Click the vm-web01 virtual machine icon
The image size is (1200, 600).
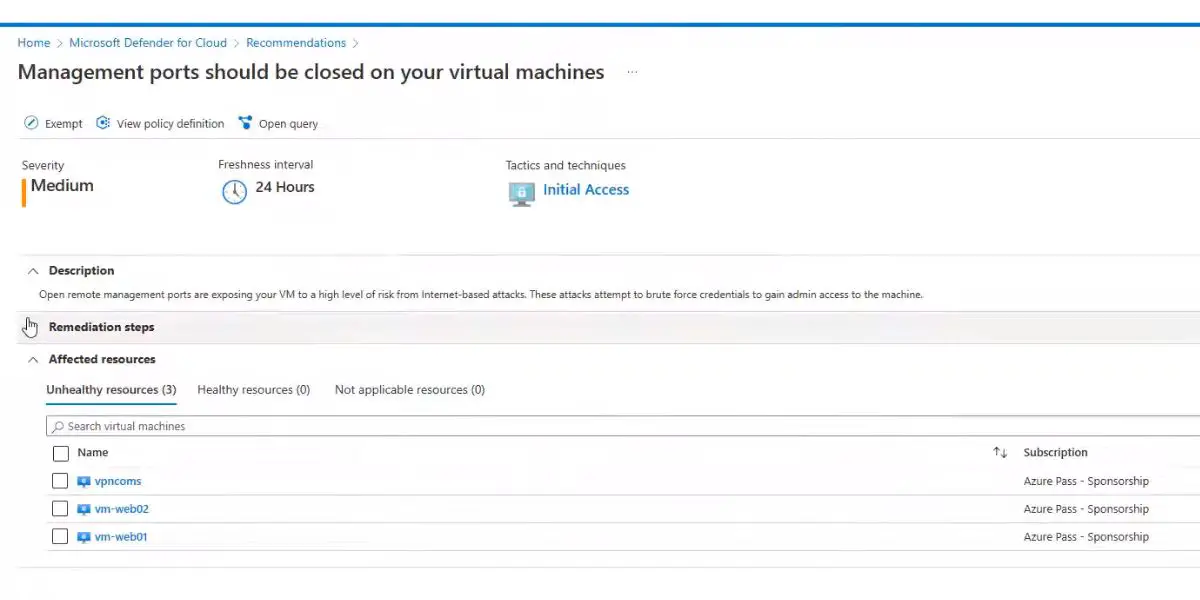(84, 537)
